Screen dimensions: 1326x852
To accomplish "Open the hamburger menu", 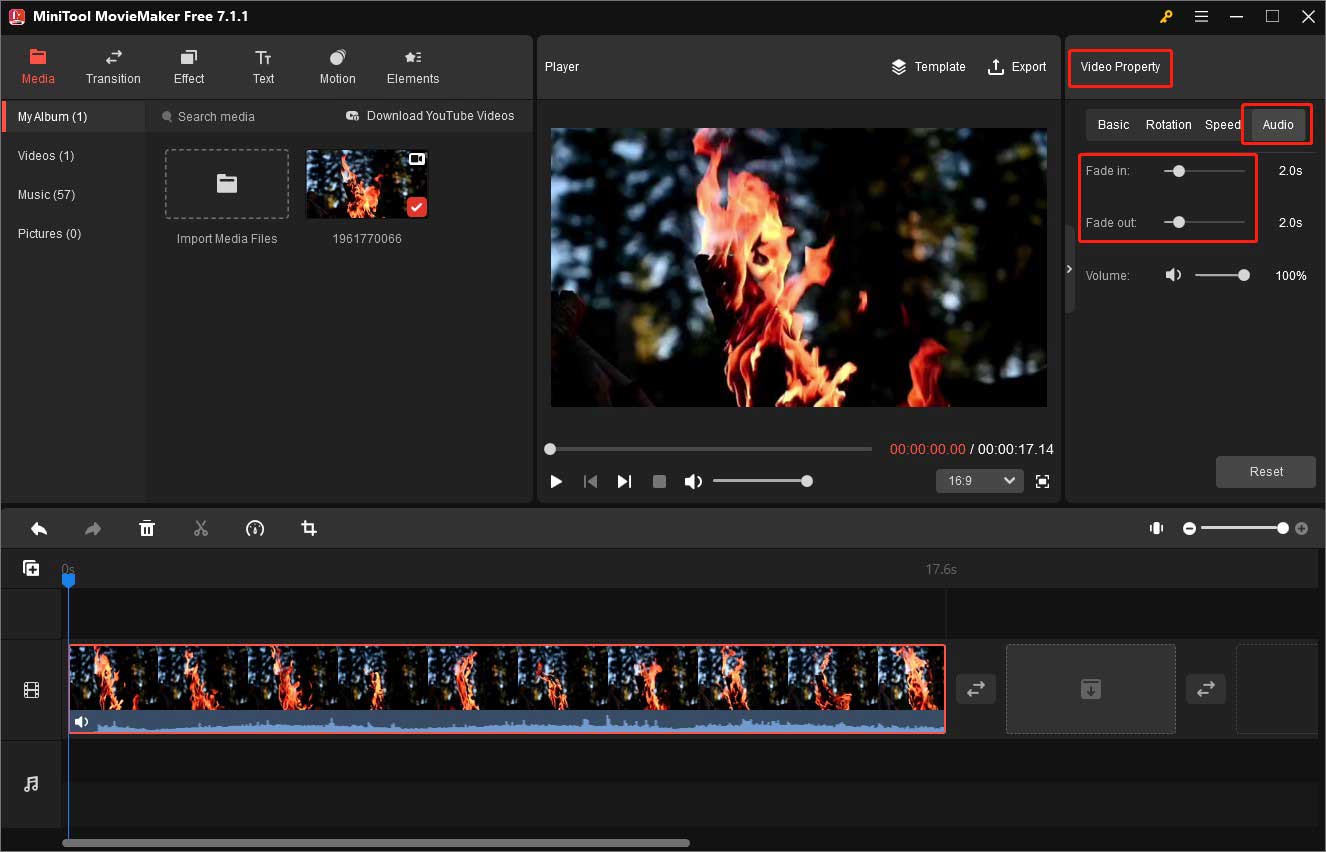I will (x=1202, y=16).
